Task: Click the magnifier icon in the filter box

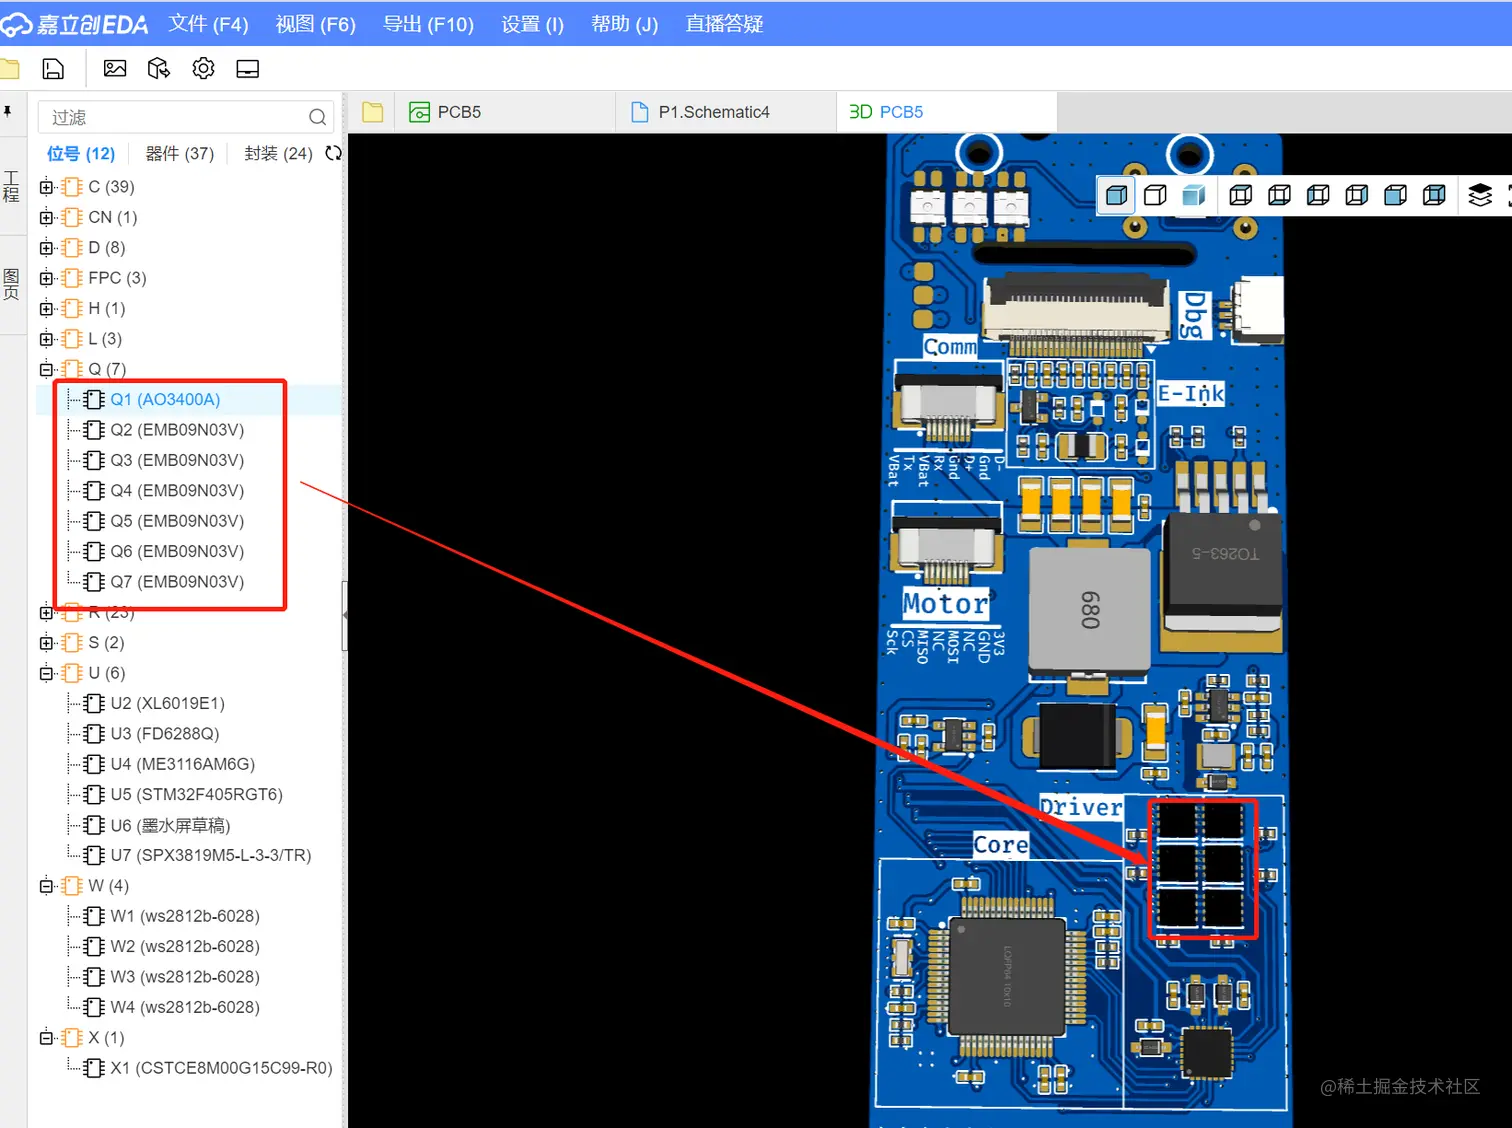Action: 318,117
